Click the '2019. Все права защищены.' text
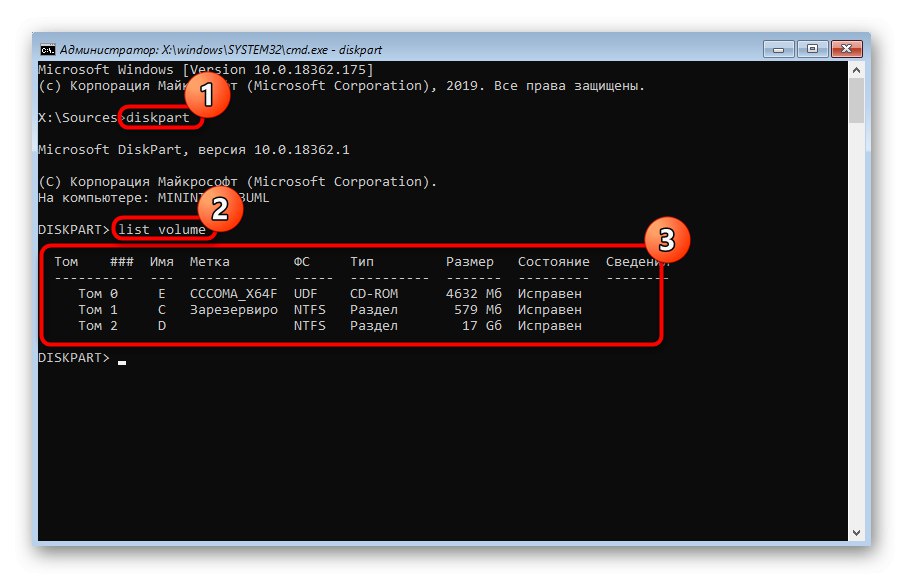This screenshot has width=903, height=578. tap(545, 86)
